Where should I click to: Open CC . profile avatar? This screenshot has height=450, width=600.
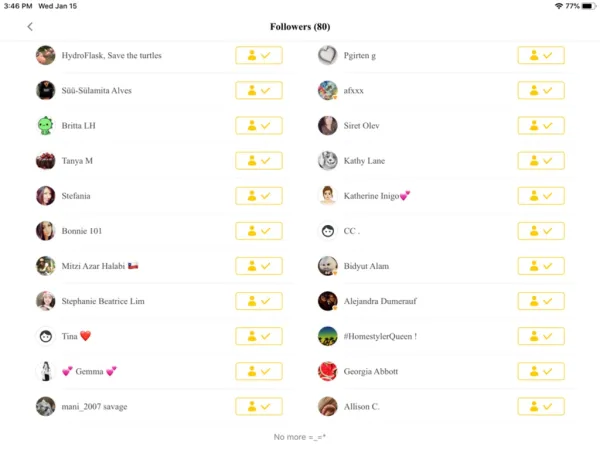[328, 231]
